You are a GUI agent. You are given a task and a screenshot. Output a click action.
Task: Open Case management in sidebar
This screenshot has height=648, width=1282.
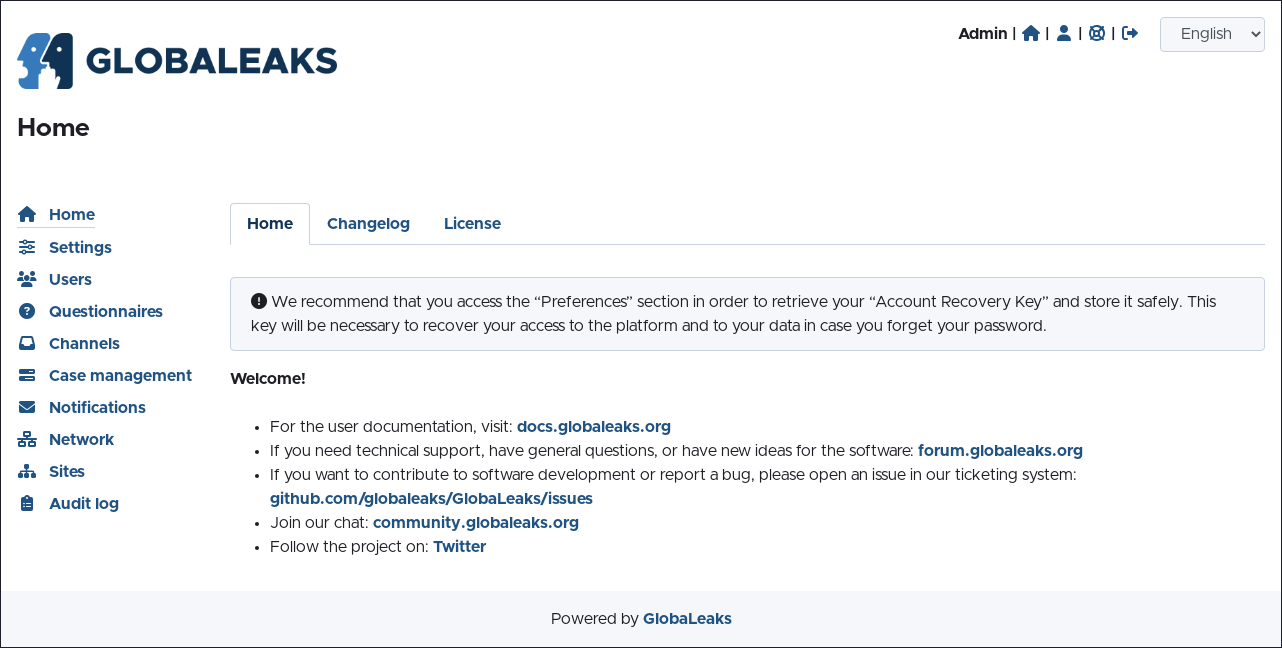coord(120,375)
